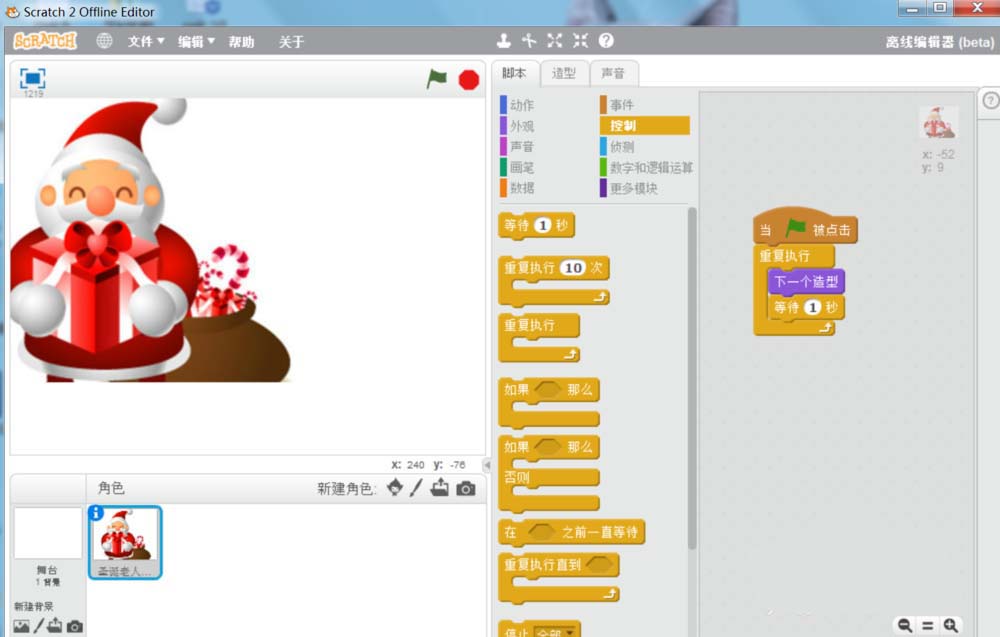Open help panel question mark at right edge
The width and height of the screenshot is (1000, 637).
tap(990, 101)
